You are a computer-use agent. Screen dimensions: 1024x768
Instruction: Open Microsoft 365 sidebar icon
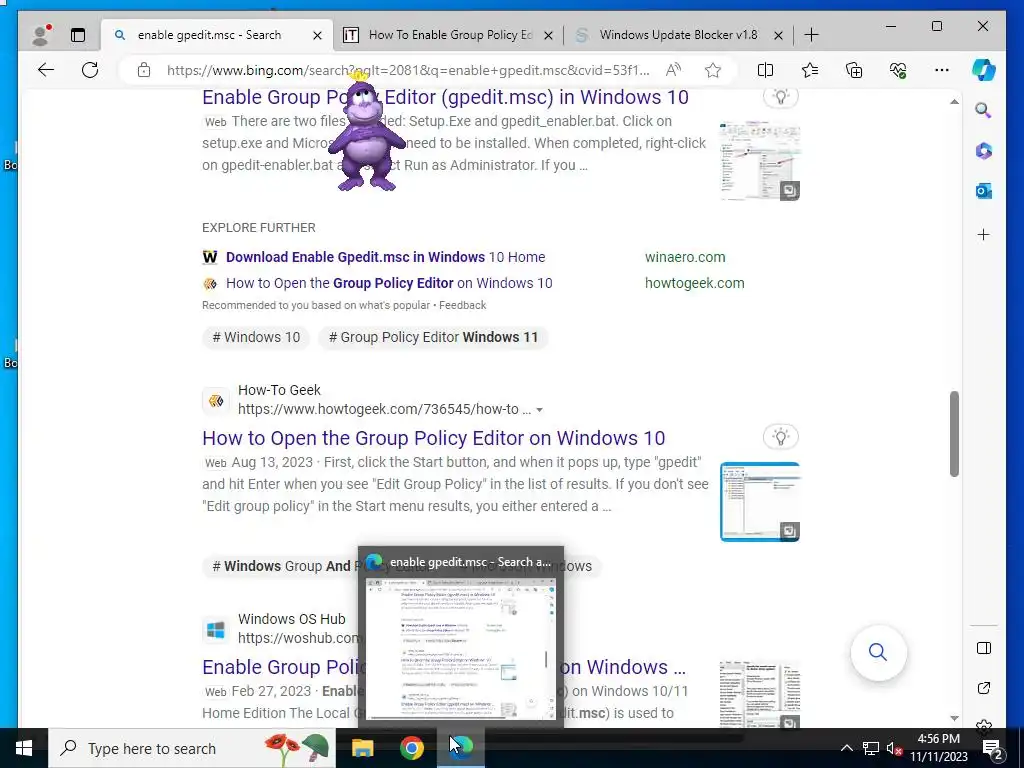coord(984,151)
